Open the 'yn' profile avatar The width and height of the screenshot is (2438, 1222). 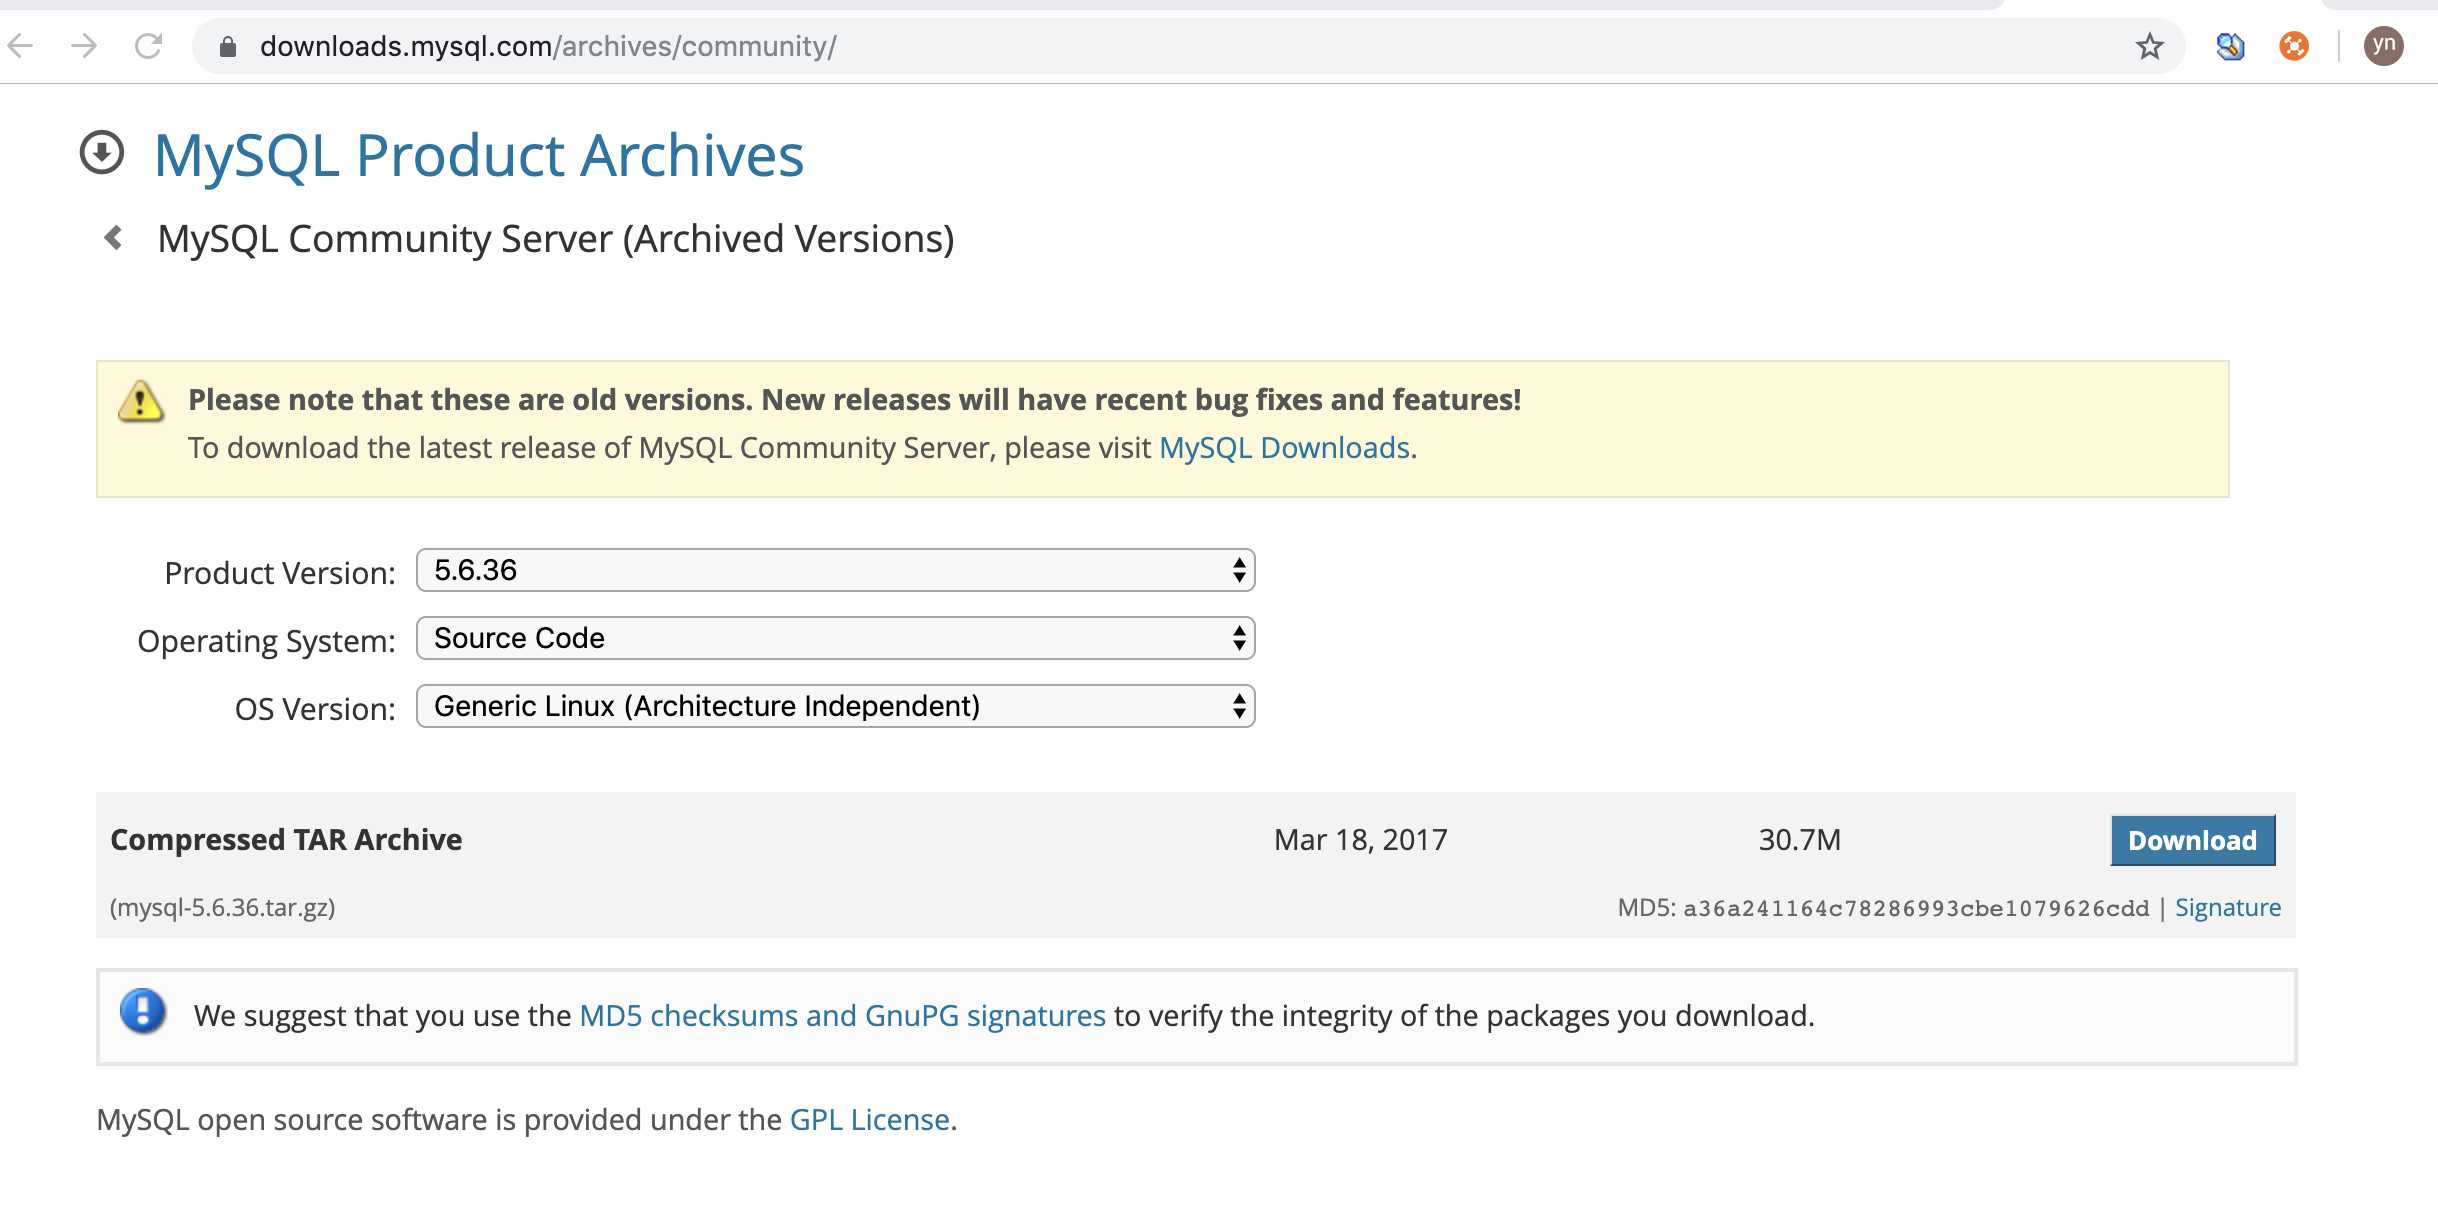click(2383, 45)
